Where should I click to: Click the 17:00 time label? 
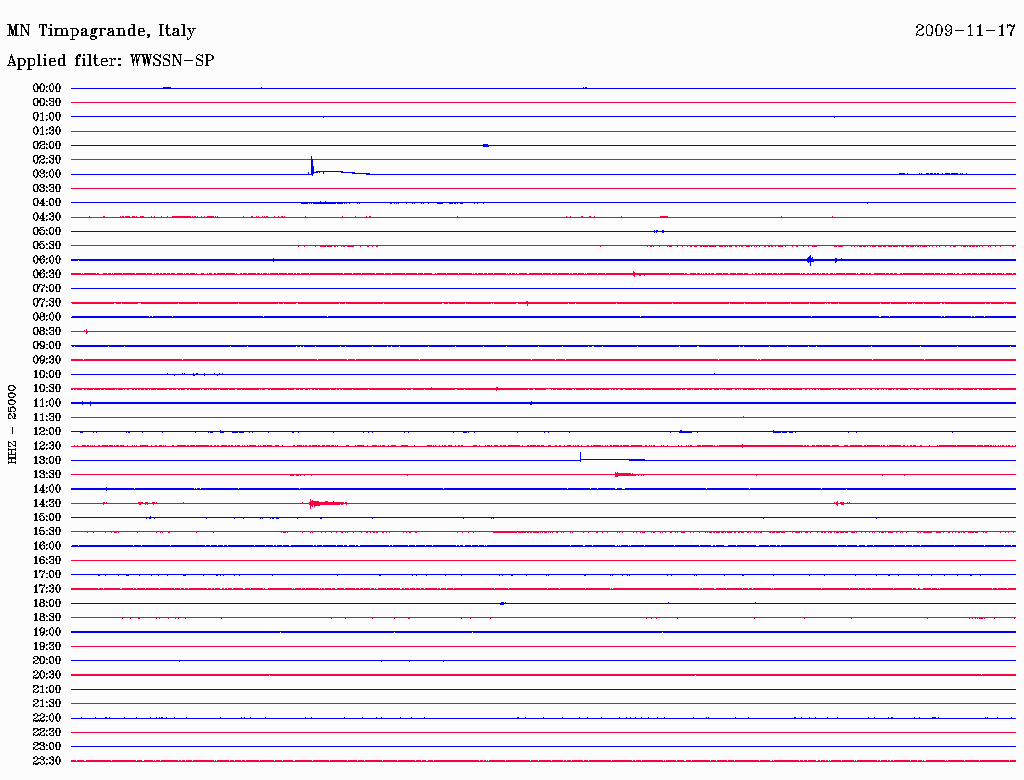[x=47, y=574]
